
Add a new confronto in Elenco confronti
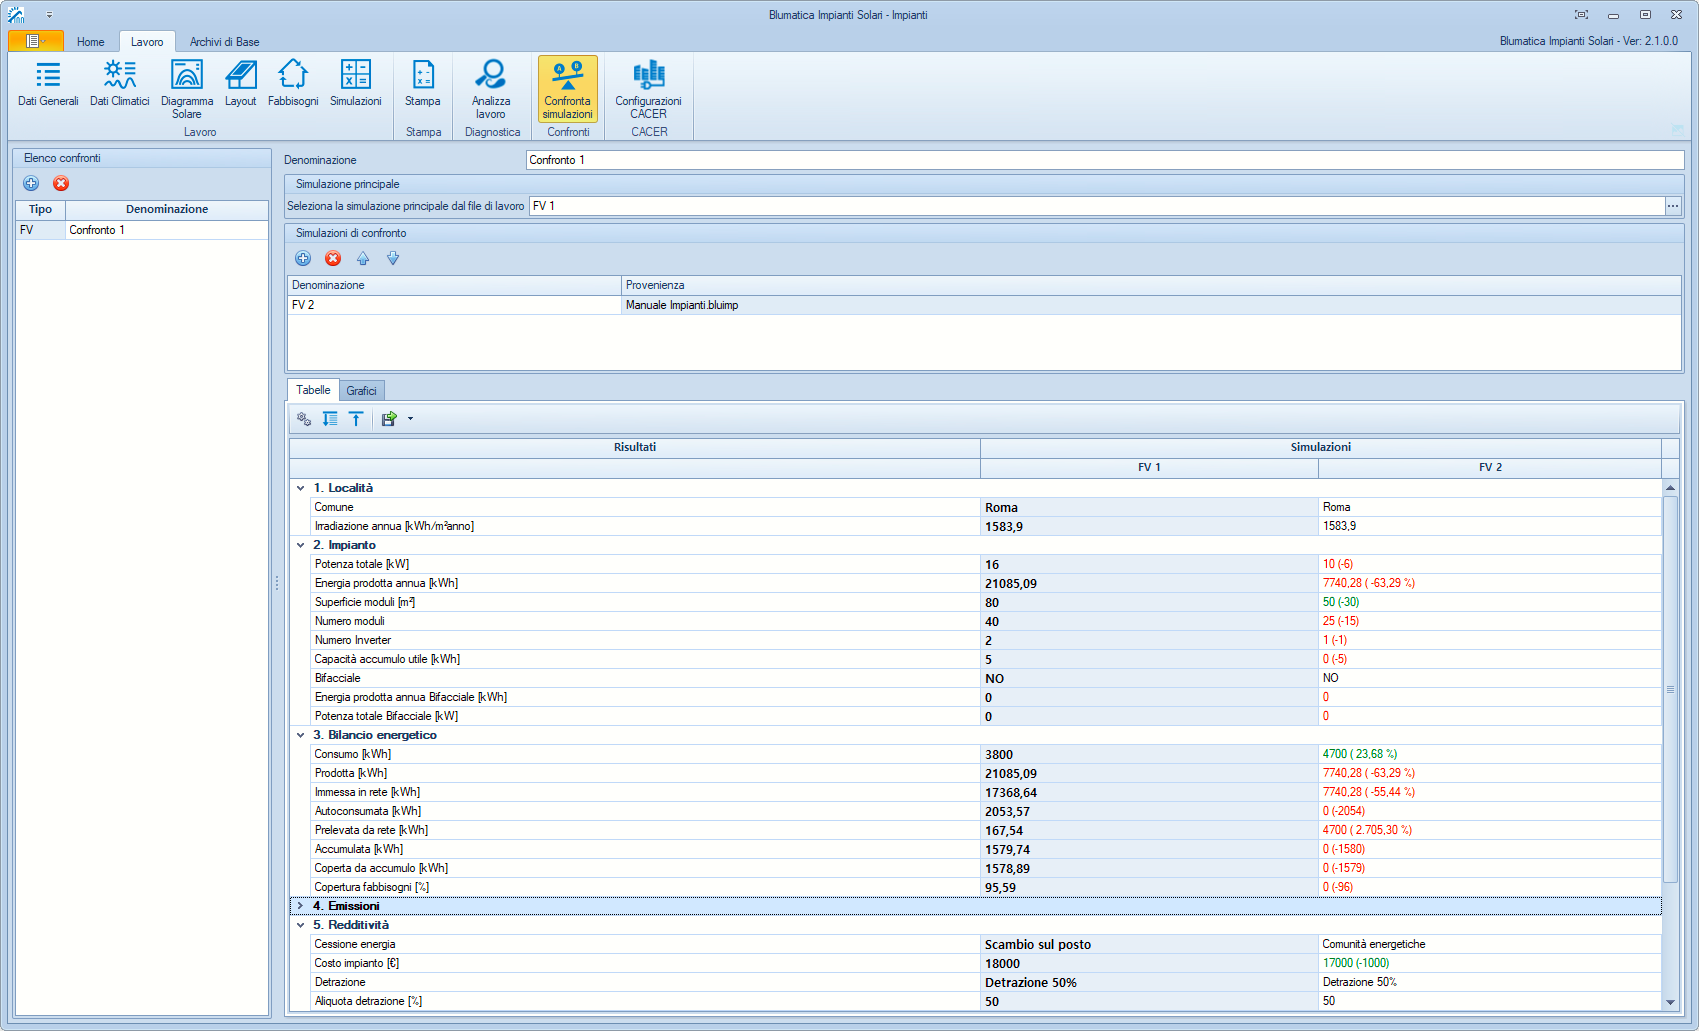click(x=31, y=183)
